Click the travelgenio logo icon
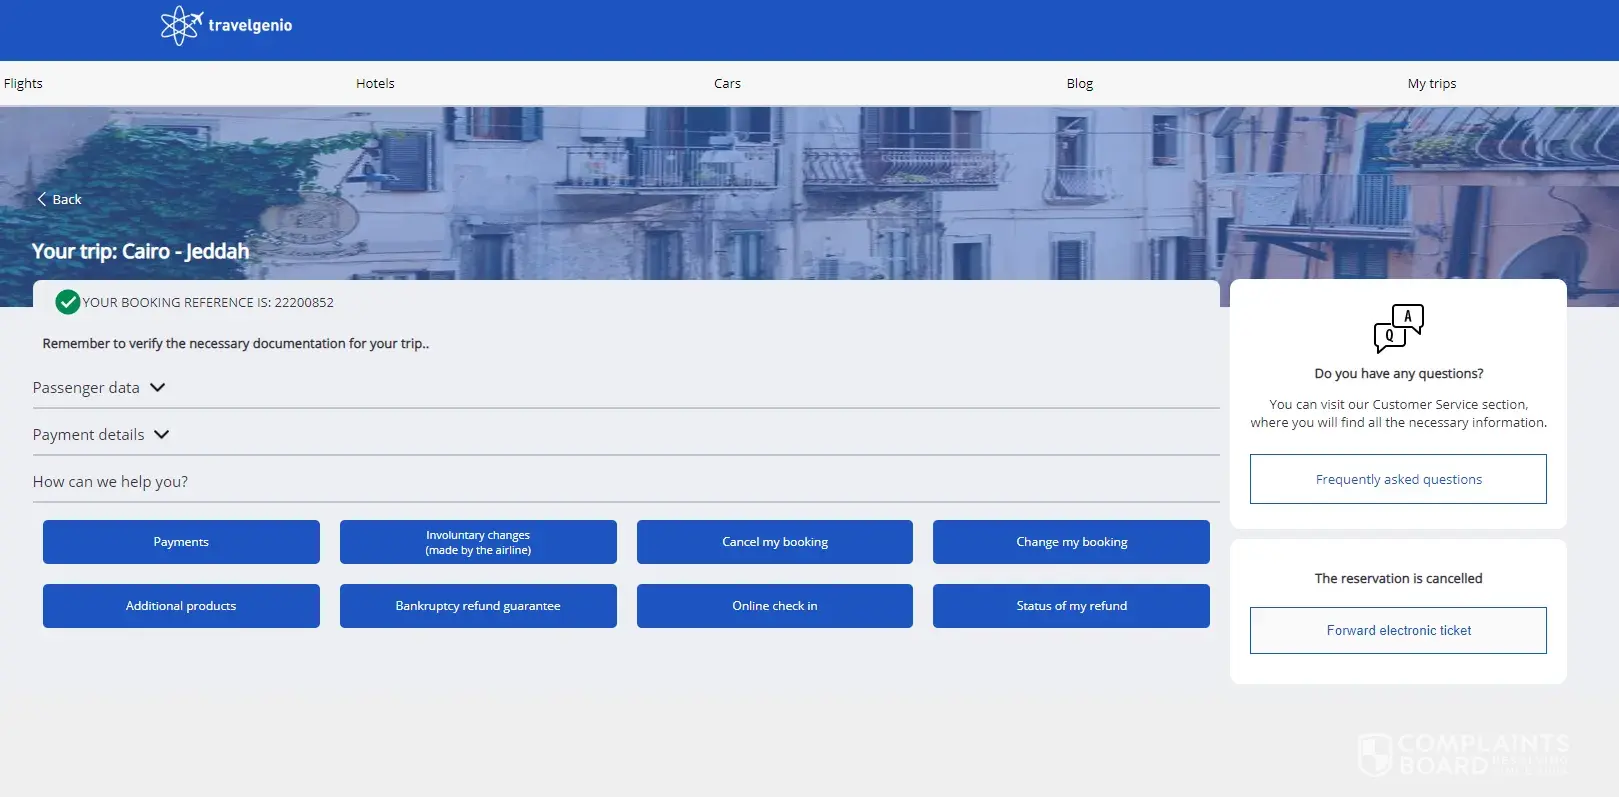 [x=181, y=26]
